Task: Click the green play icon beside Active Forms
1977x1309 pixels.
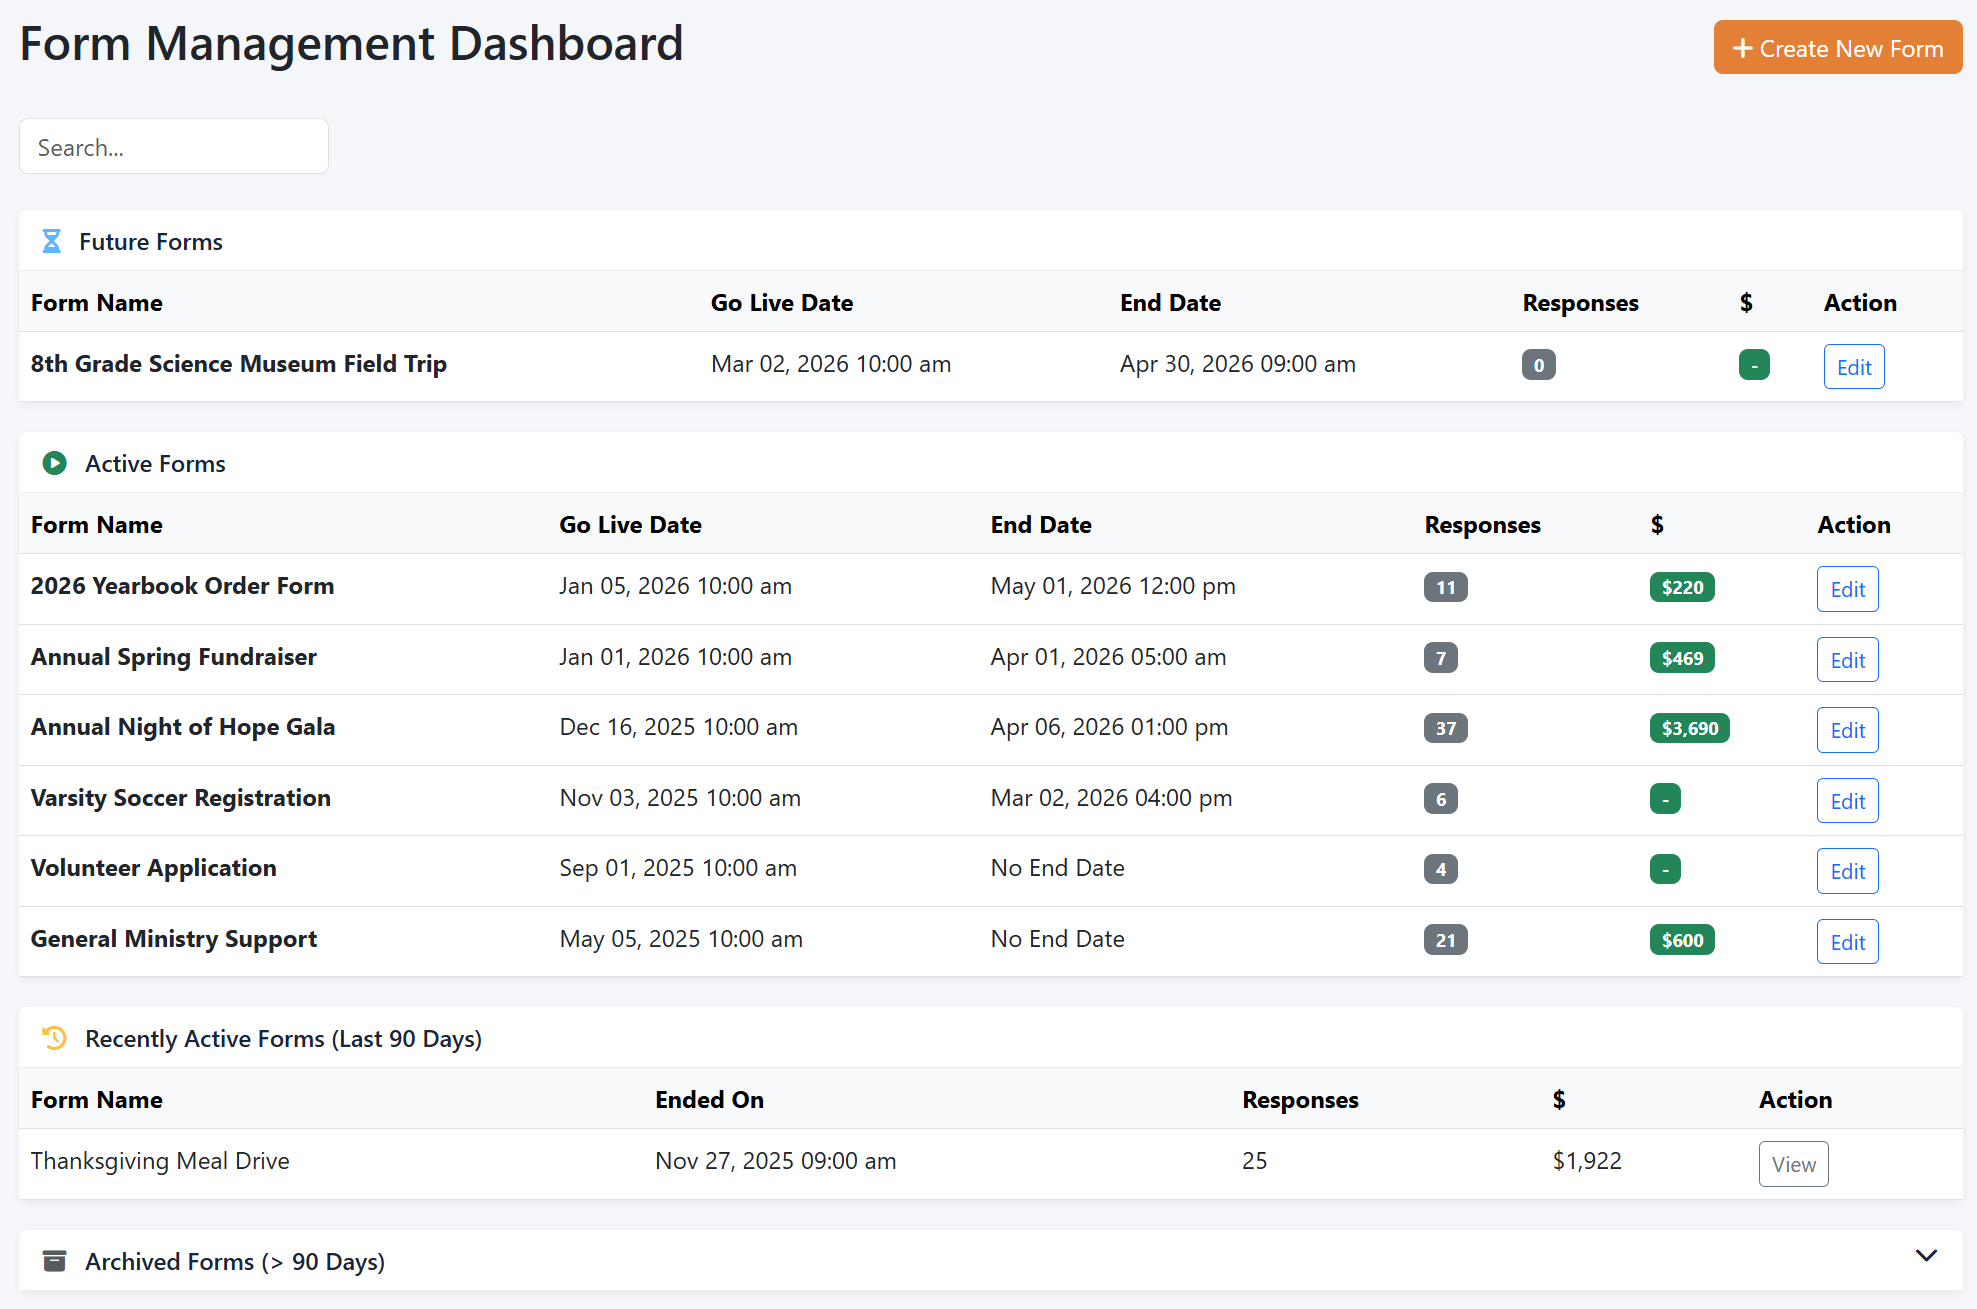Action: 55,463
